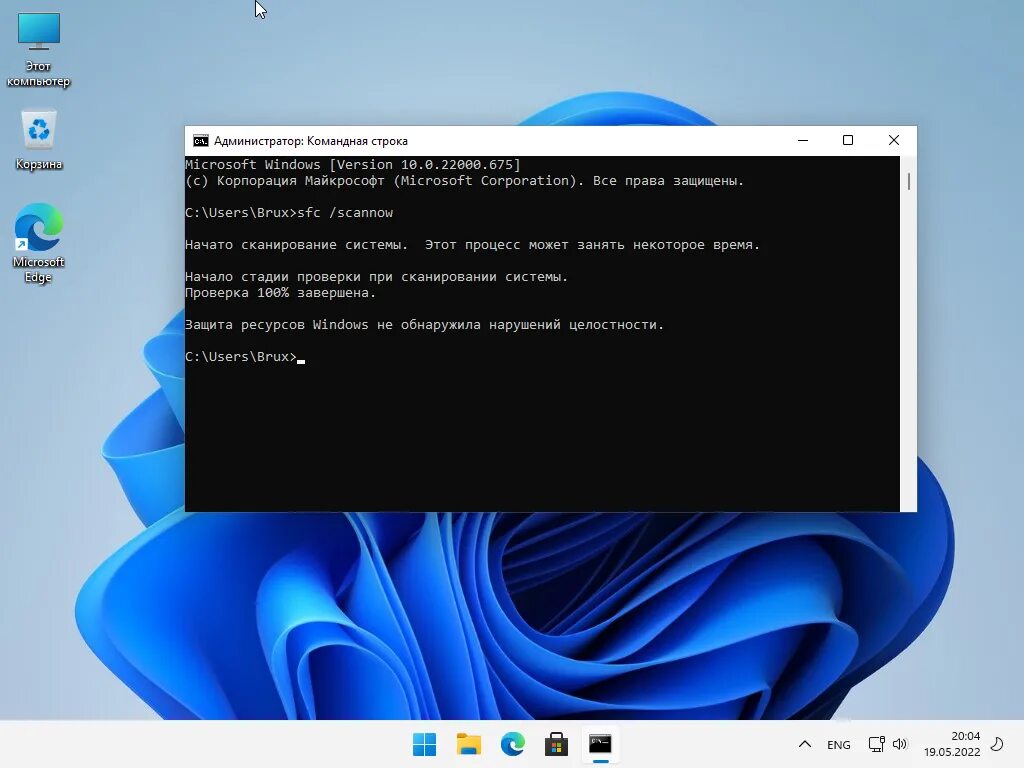The image size is (1024, 768).
Task: Switch the ENG input language indicator
Action: pyautogui.click(x=839, y=744)
